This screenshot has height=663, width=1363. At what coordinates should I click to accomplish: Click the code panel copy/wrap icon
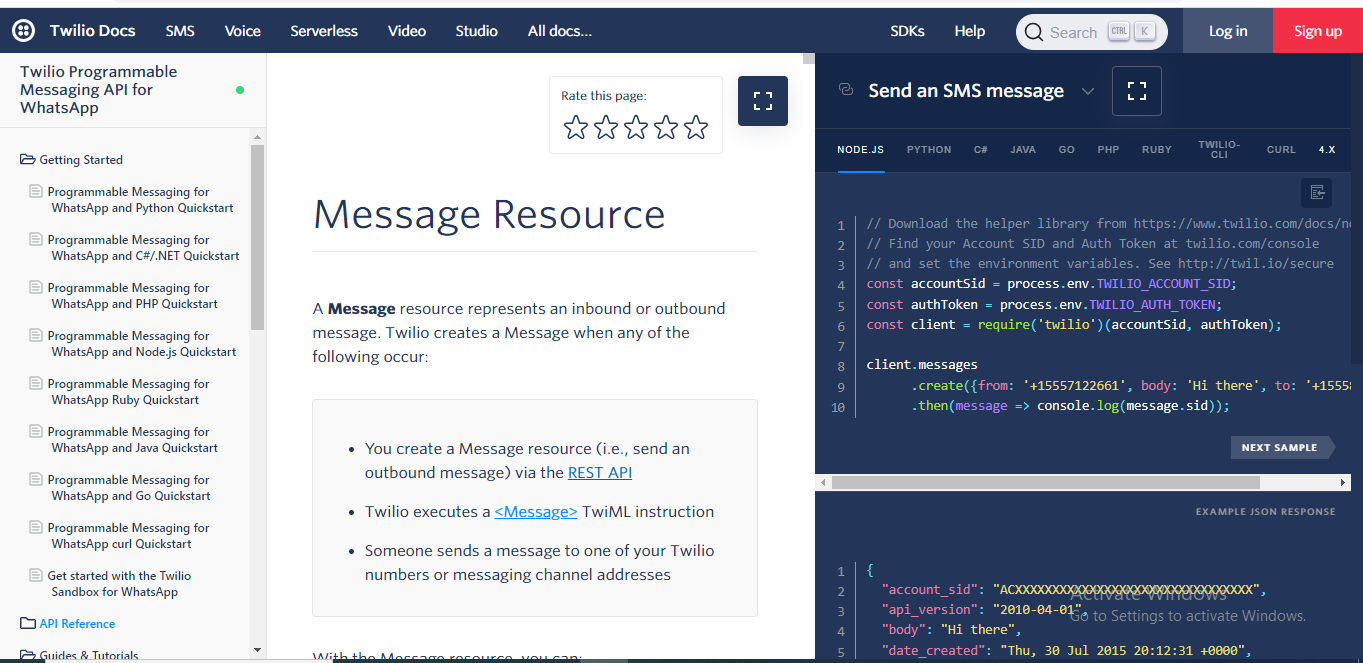[x=1316, y=193]
